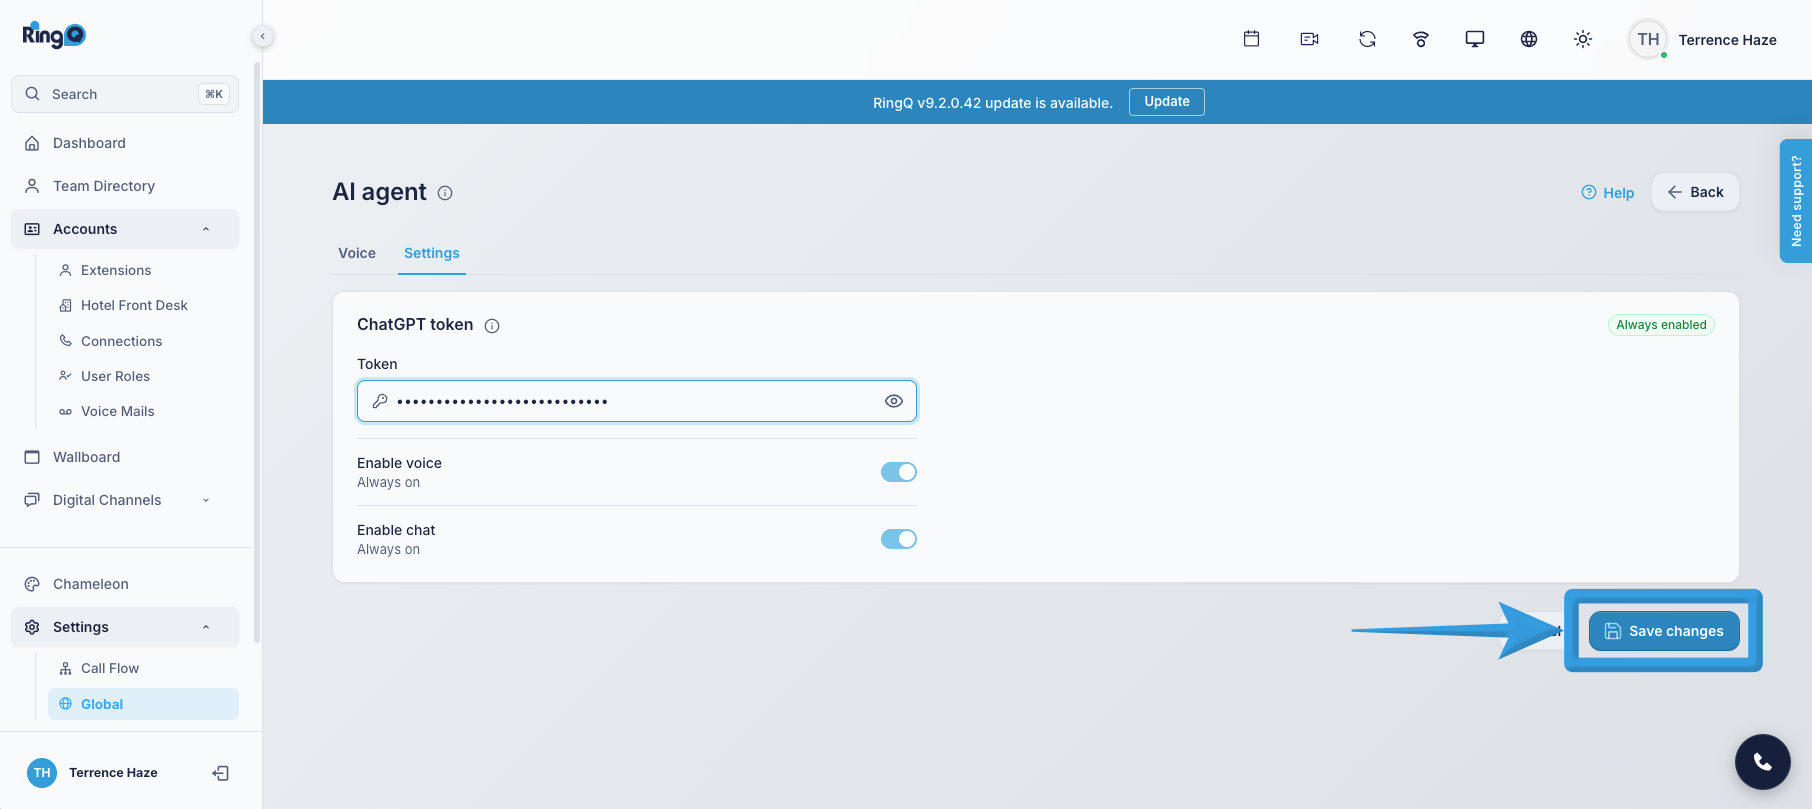Image resolution: width=1812 pixels, height=809 pixels.
Task: Open Chameleon in the sidebar
Action: (x=125, y=584)
